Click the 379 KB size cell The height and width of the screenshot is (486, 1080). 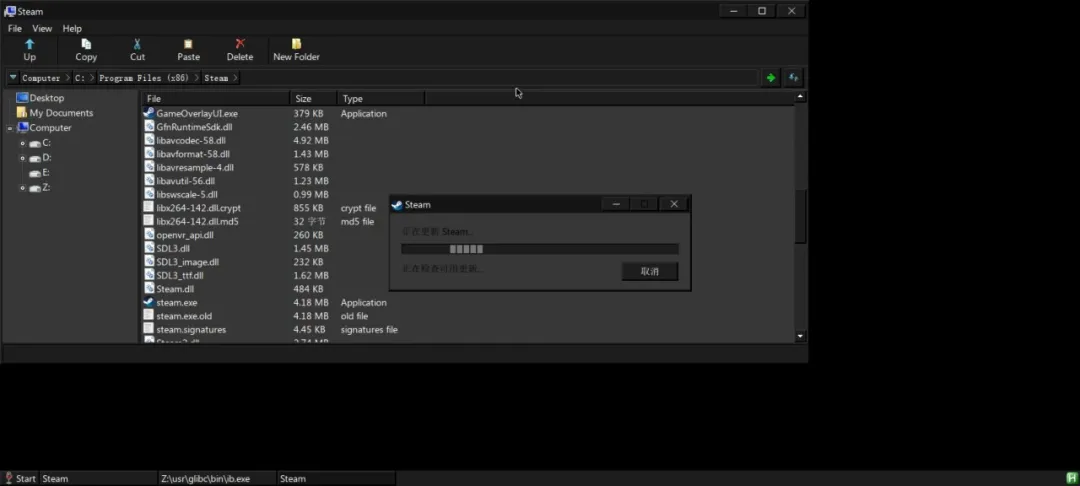click(308, 114)
